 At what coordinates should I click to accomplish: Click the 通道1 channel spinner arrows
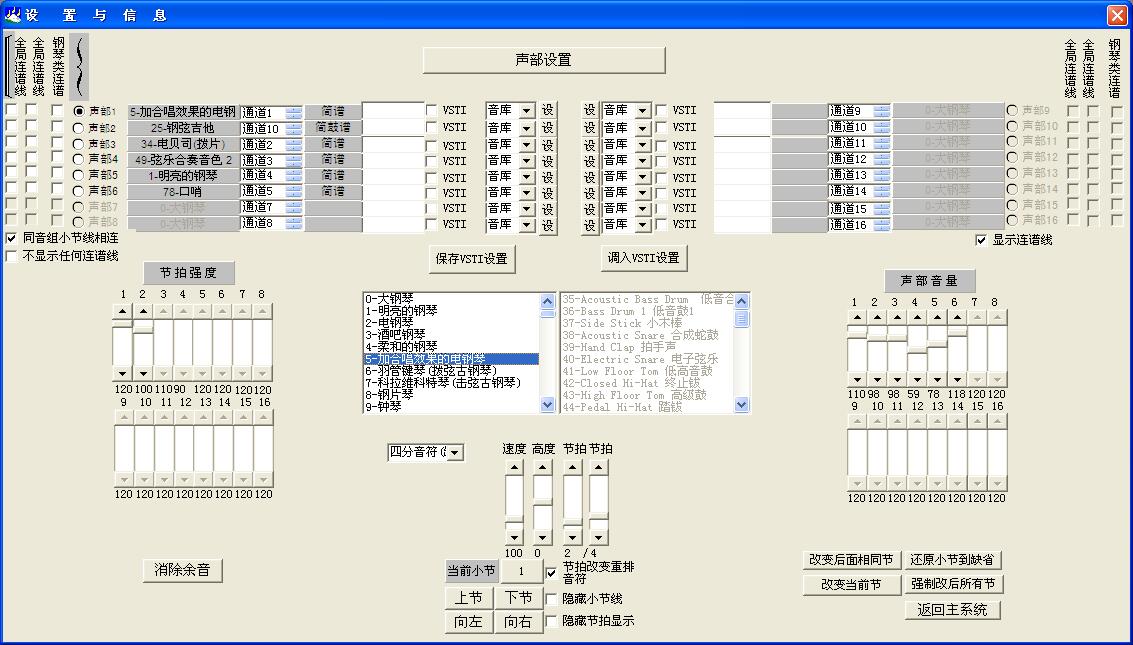point(293,113)
